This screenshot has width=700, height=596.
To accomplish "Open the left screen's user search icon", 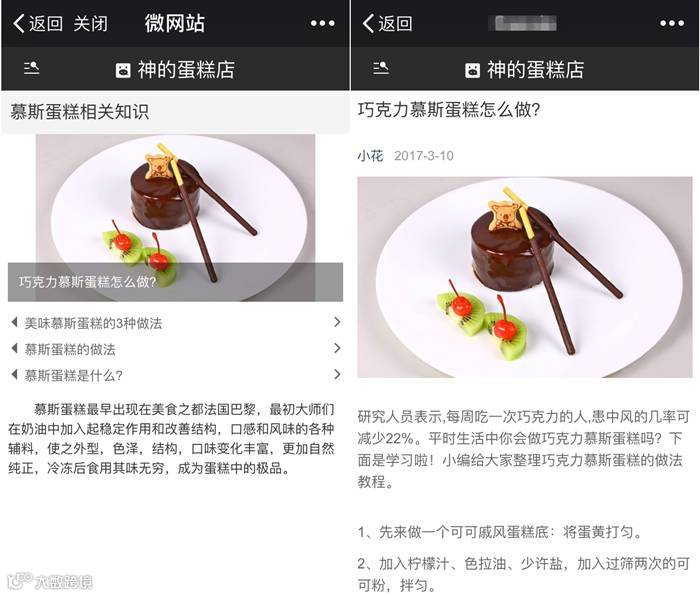I will click(x=31, y=68).
